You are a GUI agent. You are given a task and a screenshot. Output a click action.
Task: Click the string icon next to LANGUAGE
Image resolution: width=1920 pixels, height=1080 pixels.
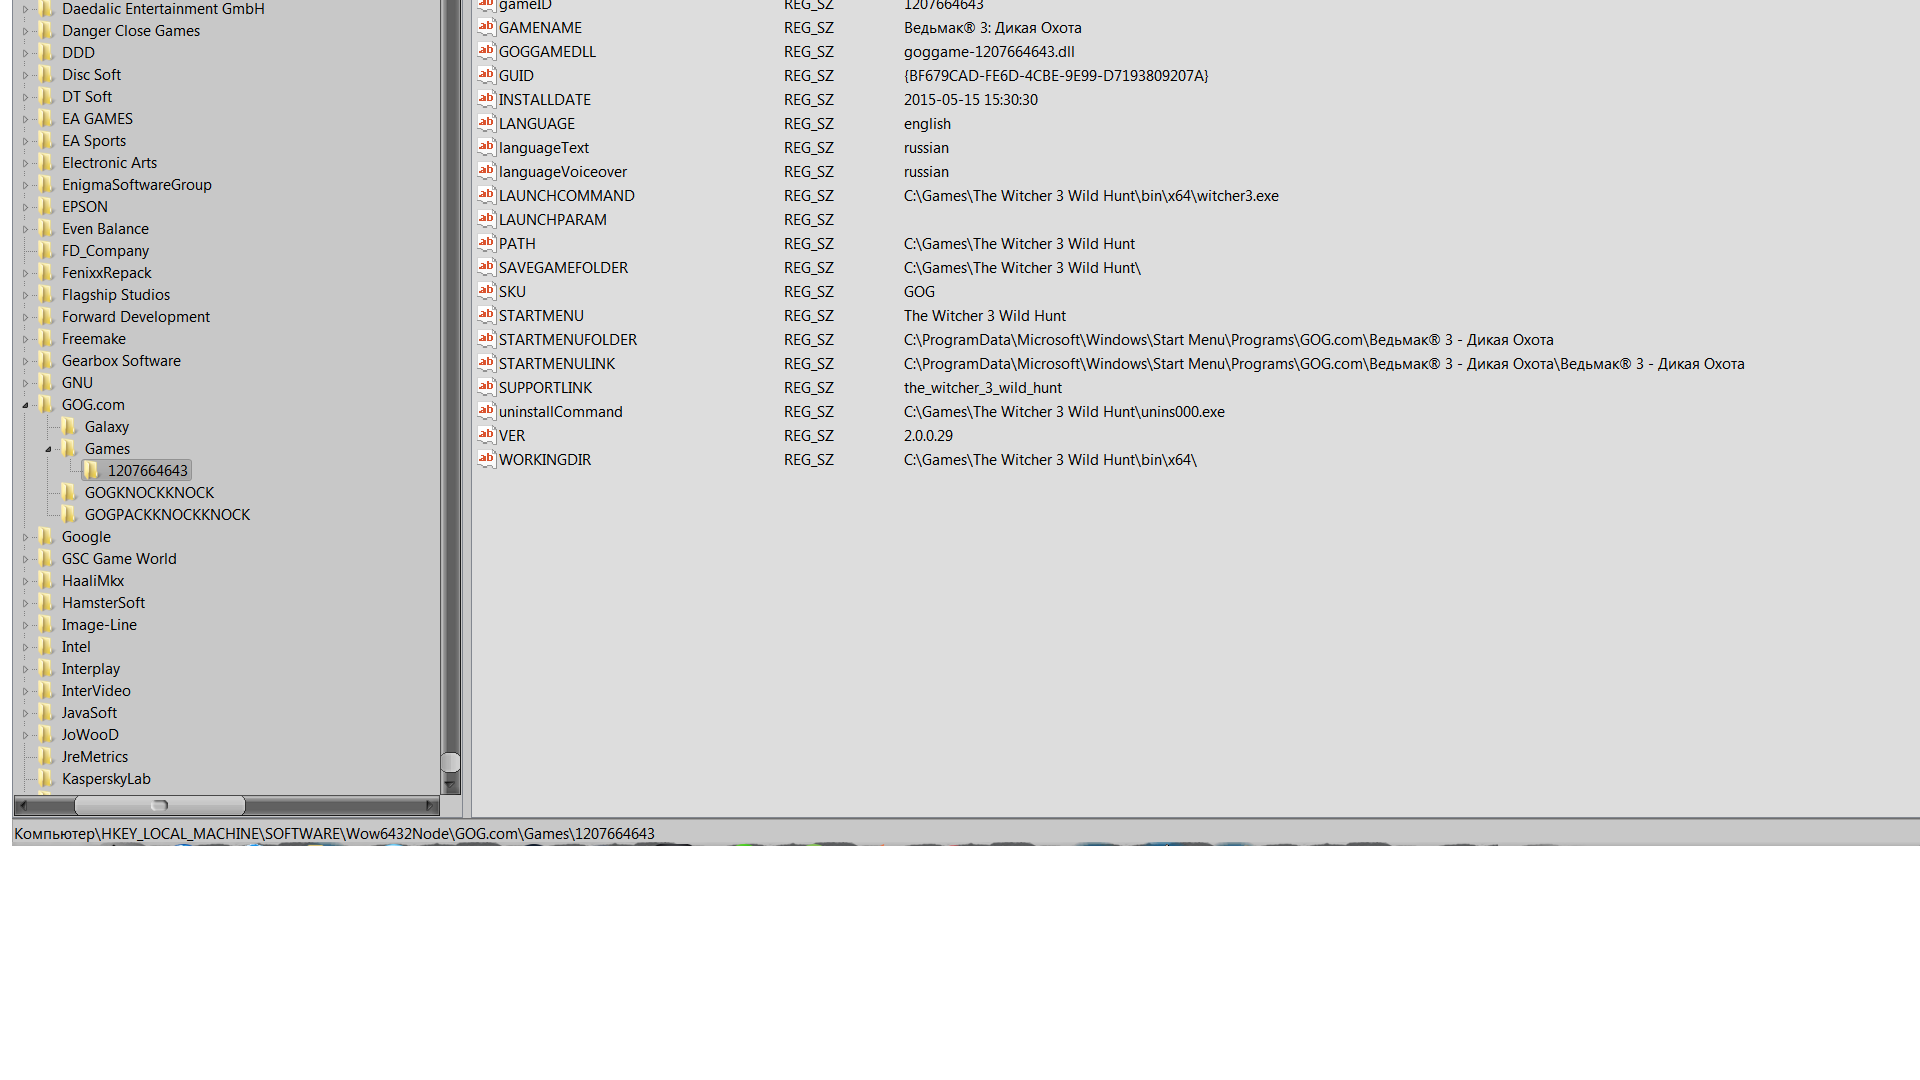(x=486, y=123)
